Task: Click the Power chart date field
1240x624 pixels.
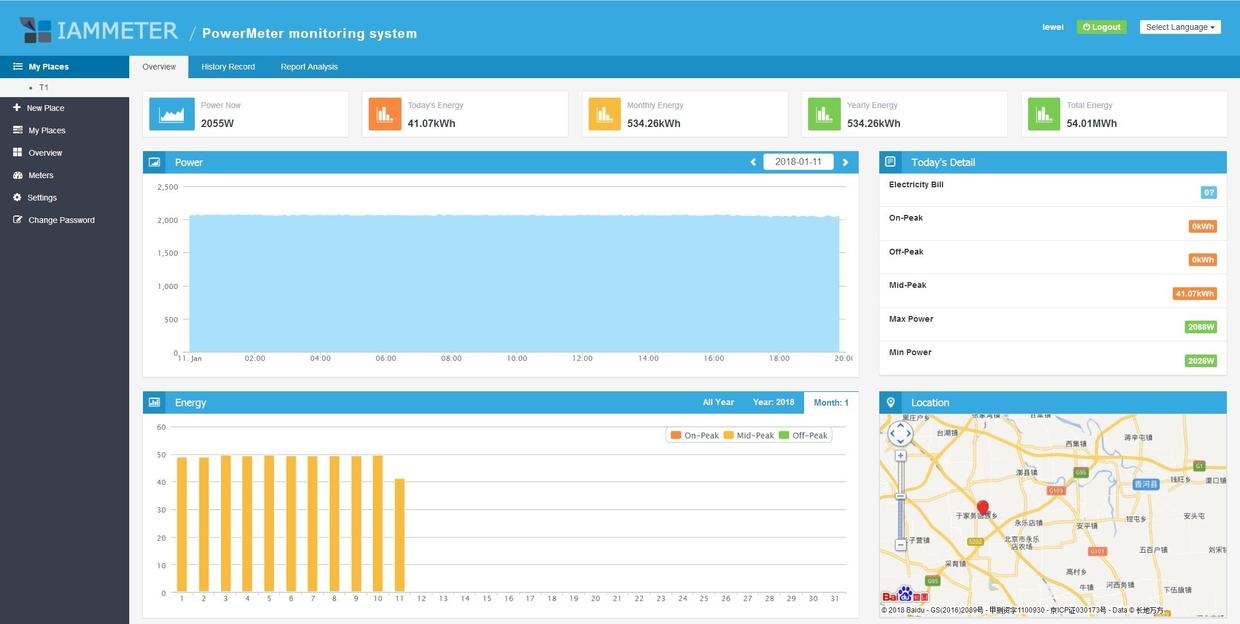Action: [x=798, y=162]
